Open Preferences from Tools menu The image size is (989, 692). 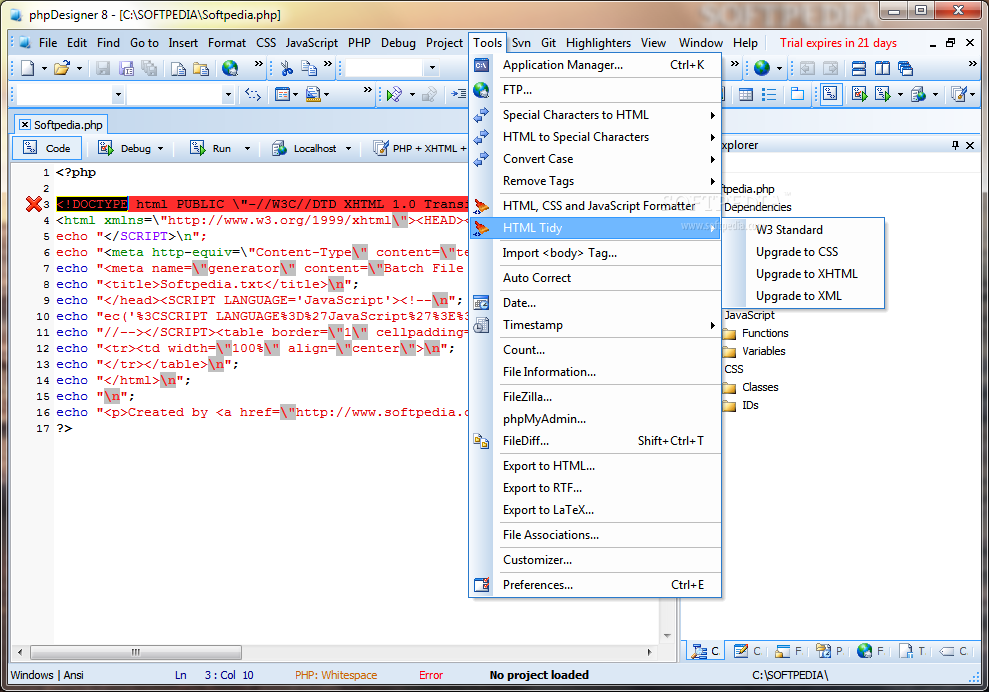(x=597, y=585)
